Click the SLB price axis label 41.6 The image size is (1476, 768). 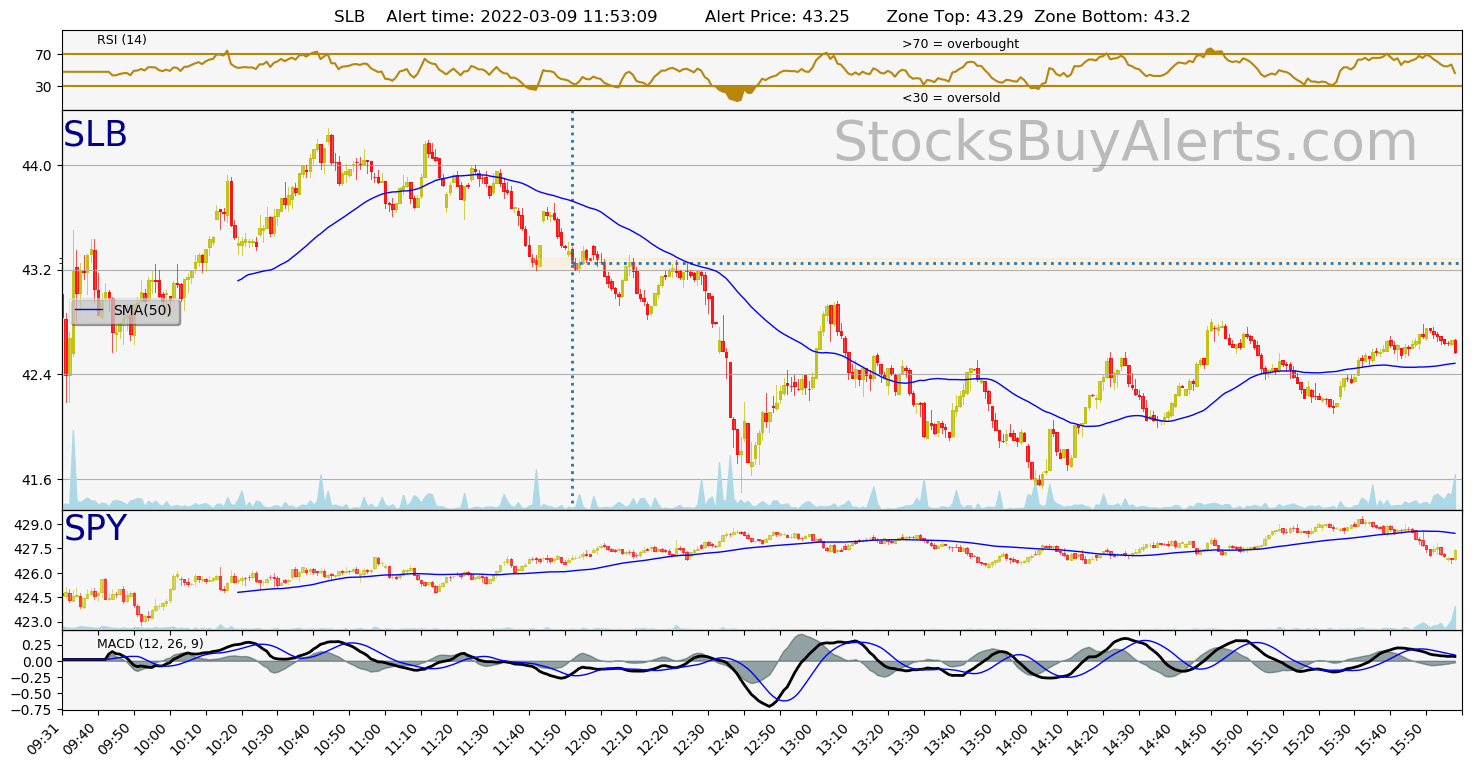tap(38, 480)
